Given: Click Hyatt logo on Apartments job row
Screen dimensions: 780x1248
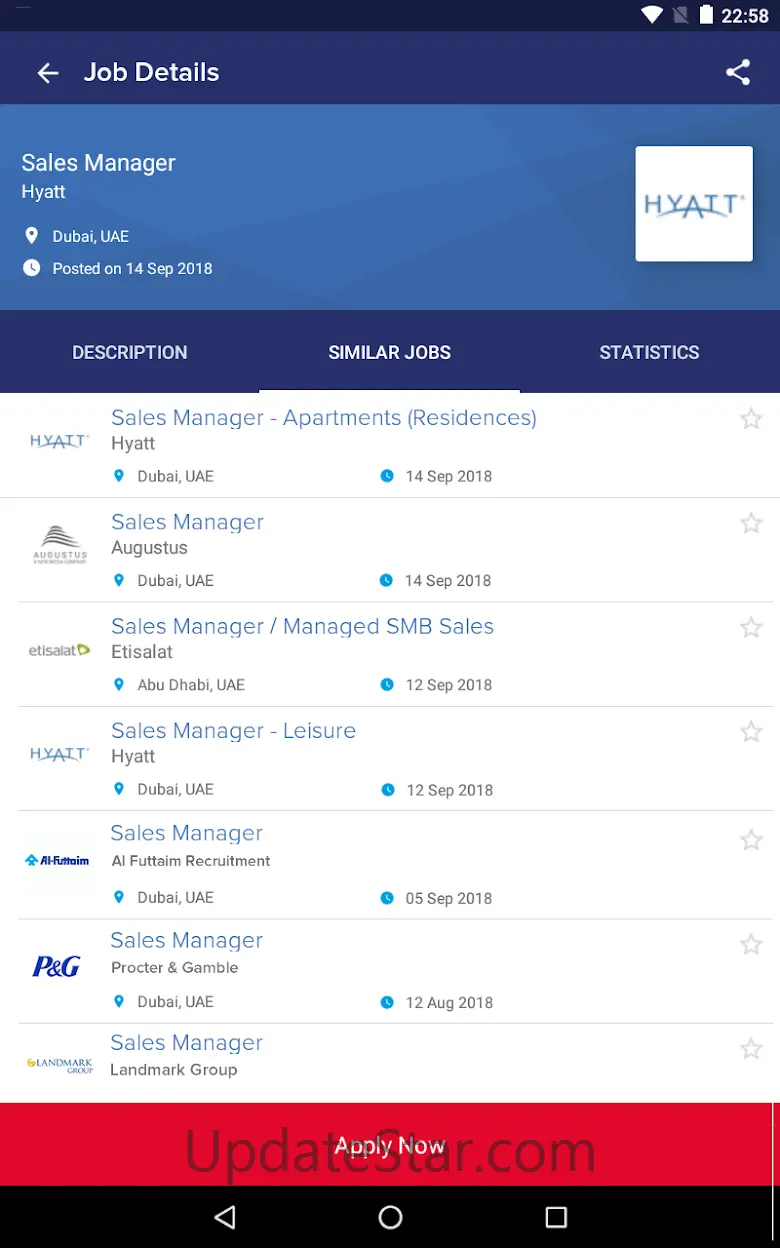Looking at the screenshot, I should (x=59, y=441).
